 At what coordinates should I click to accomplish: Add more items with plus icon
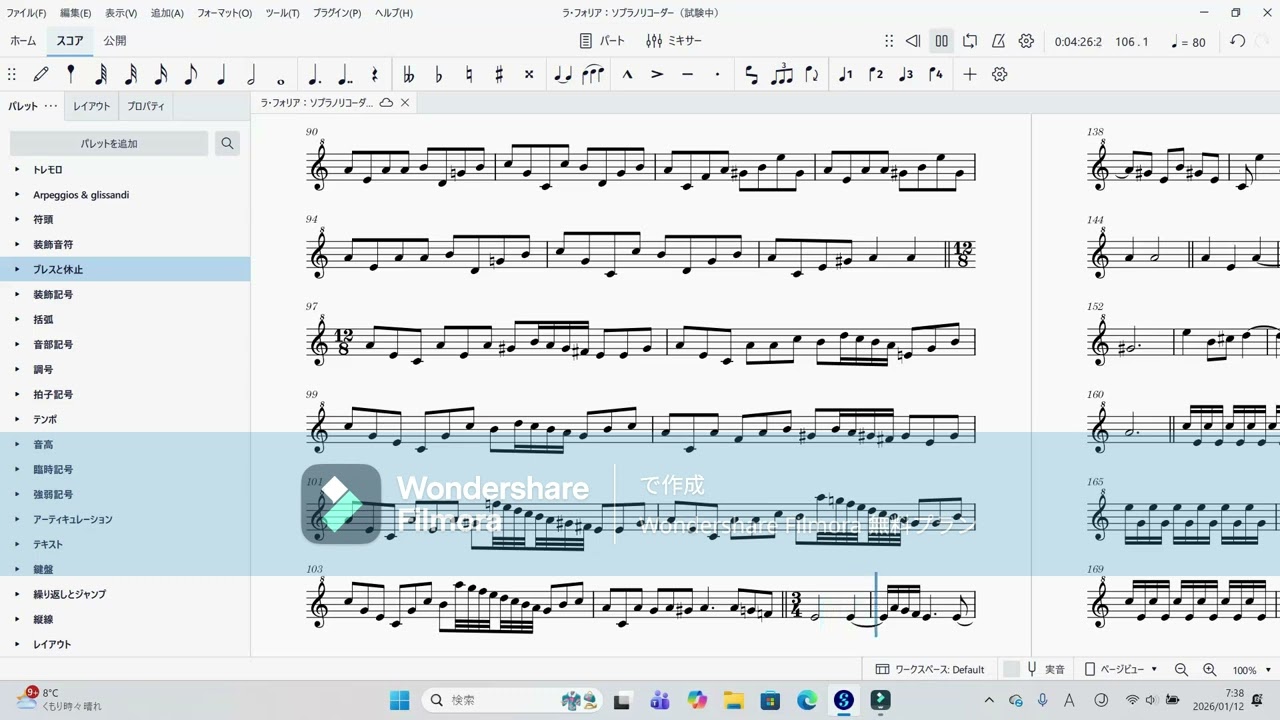click(969, 74)
